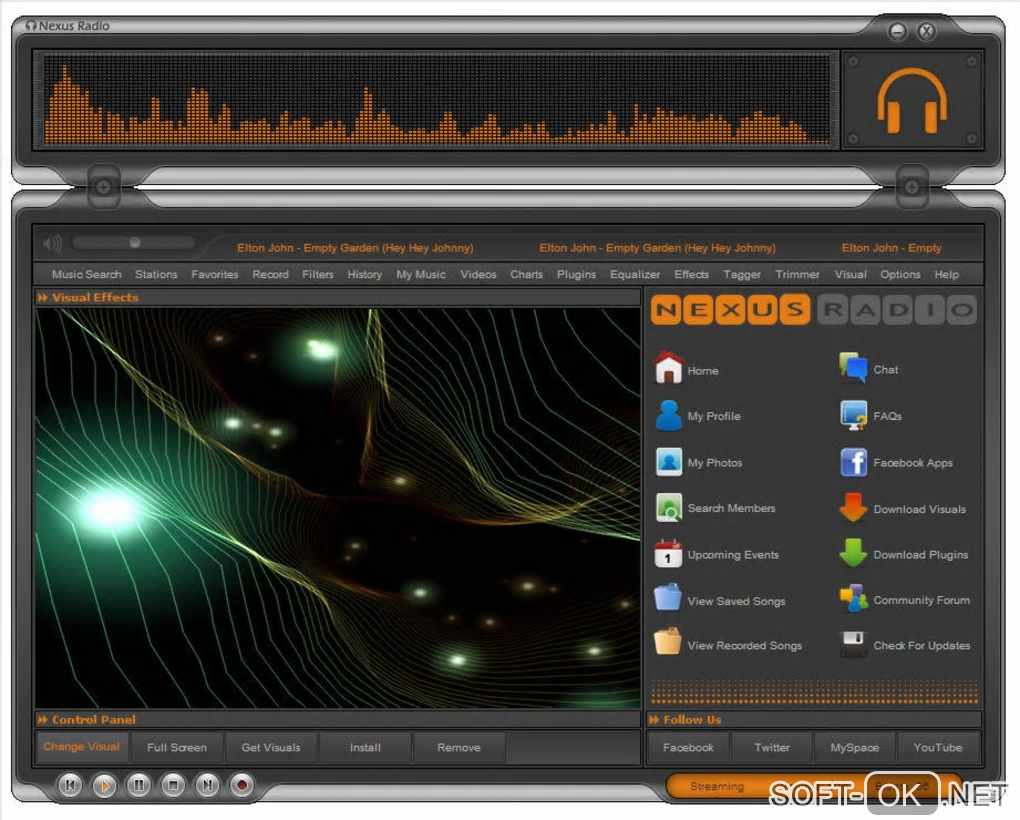Click the Facebook Apps icon
The width and height of the screenshot is (1020, 820).
pos(853,462)
